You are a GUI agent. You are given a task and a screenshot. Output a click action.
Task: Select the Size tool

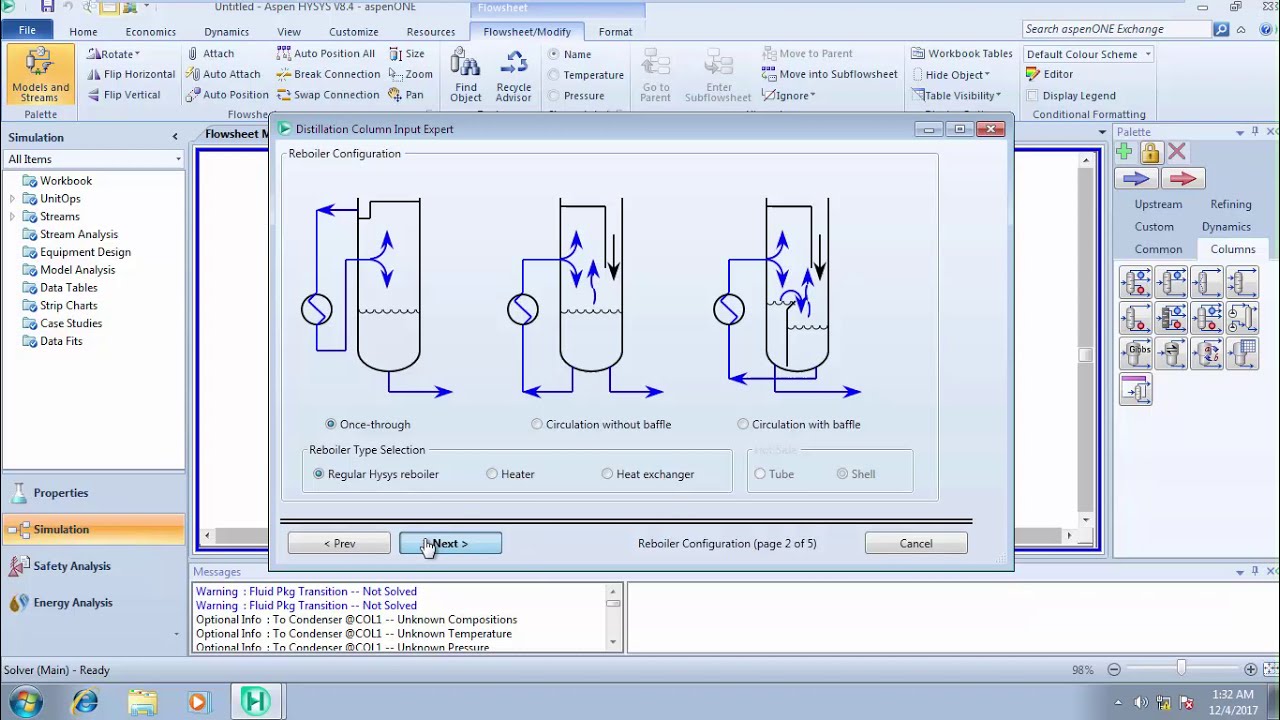[406, 54]
